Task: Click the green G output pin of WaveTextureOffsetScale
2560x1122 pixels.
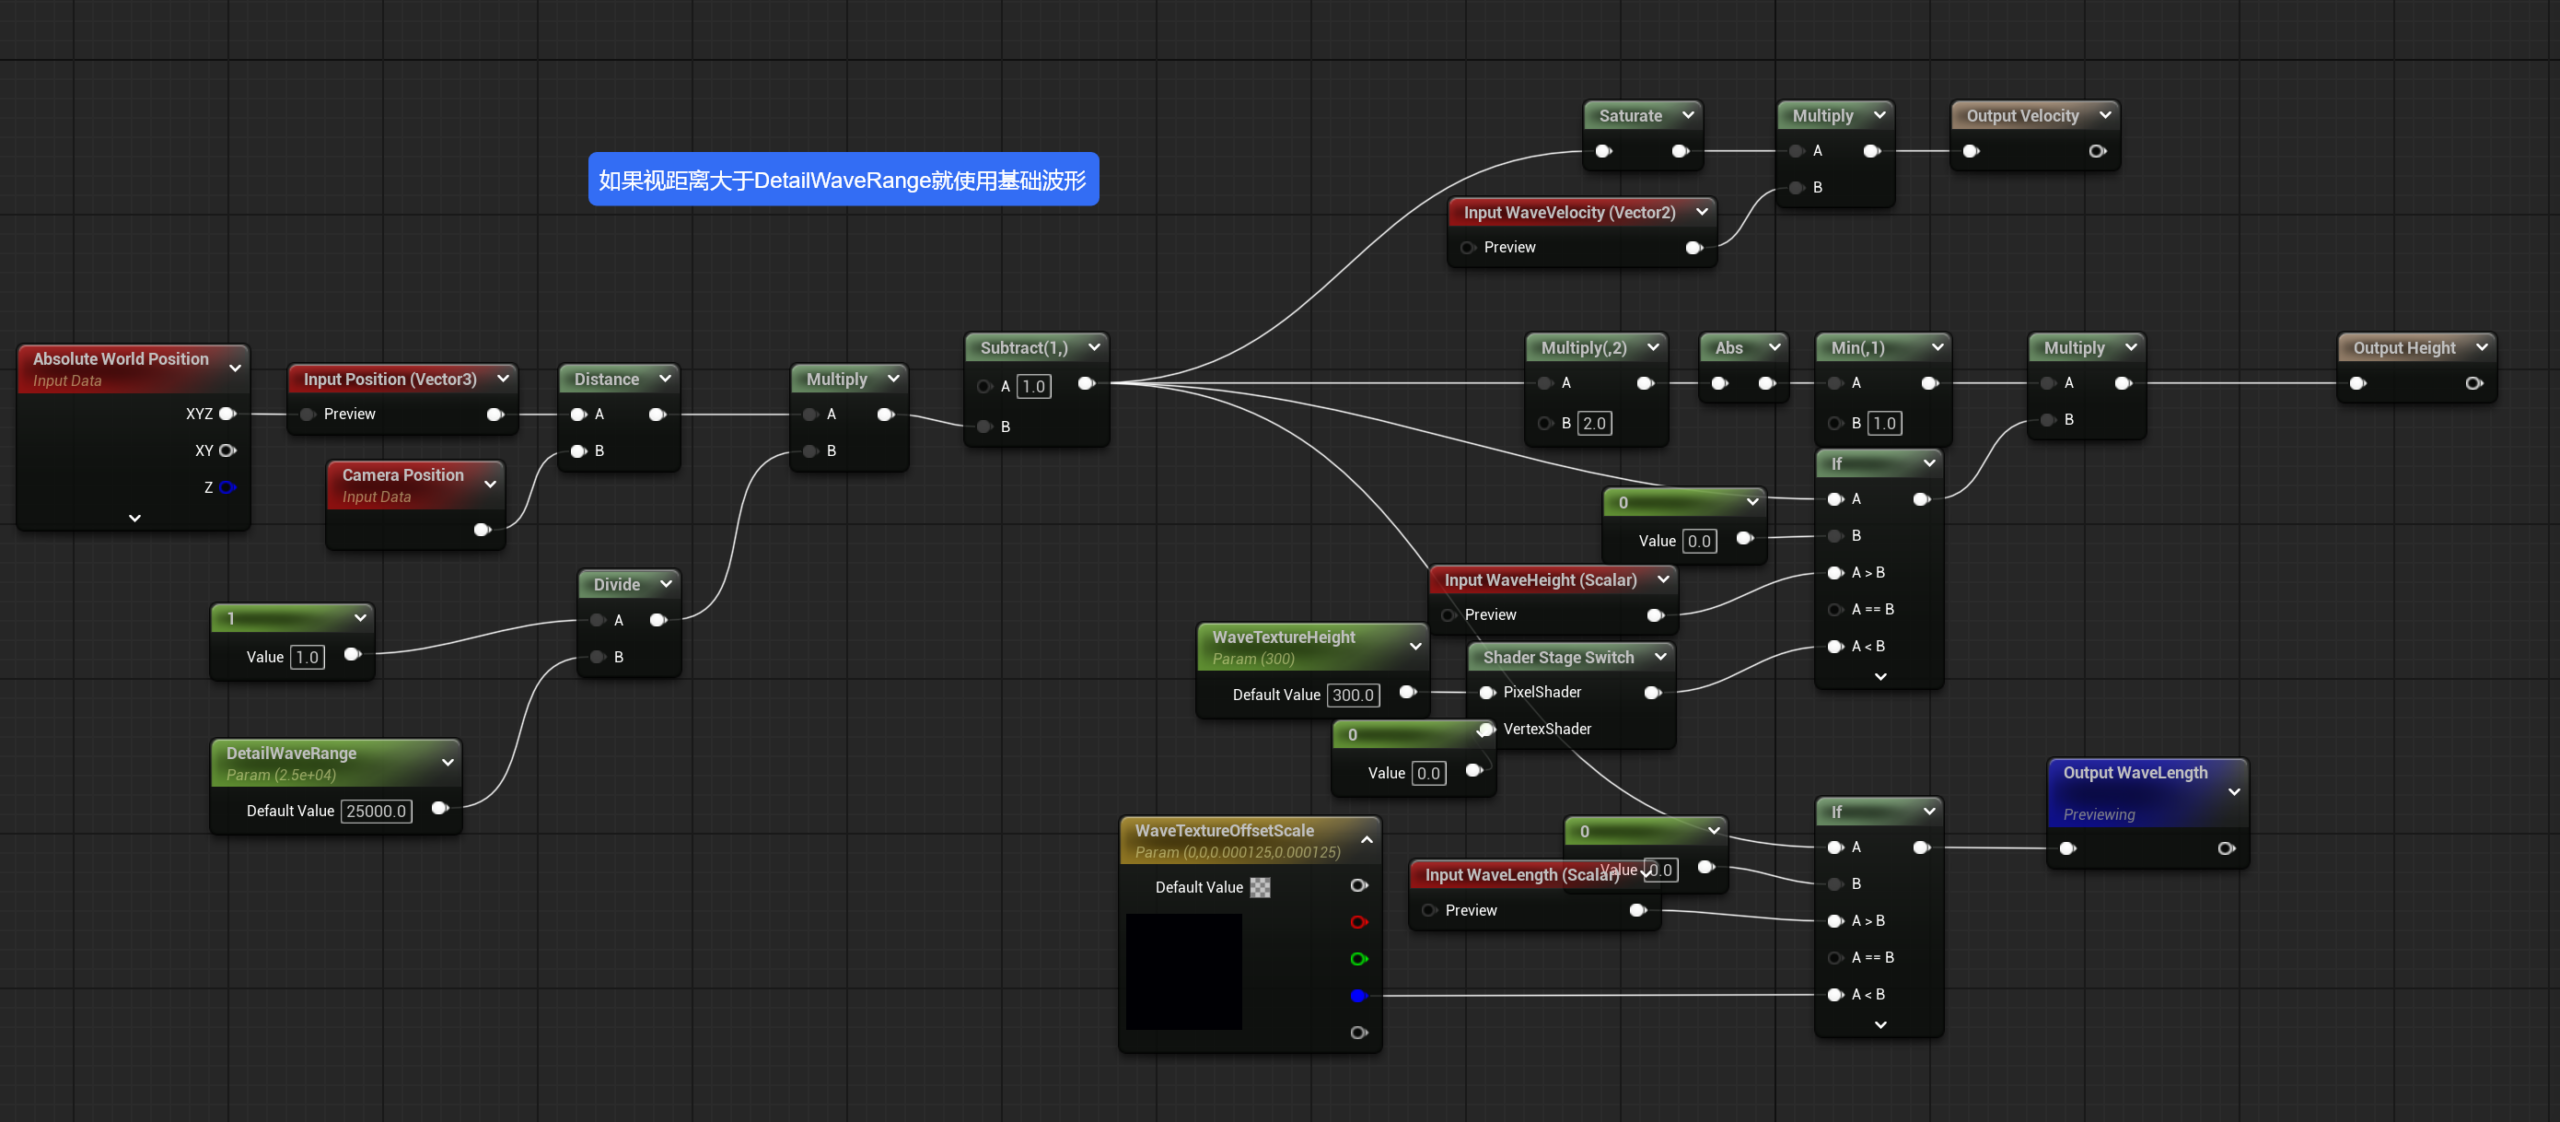Action: click(x=1358, y=959)
